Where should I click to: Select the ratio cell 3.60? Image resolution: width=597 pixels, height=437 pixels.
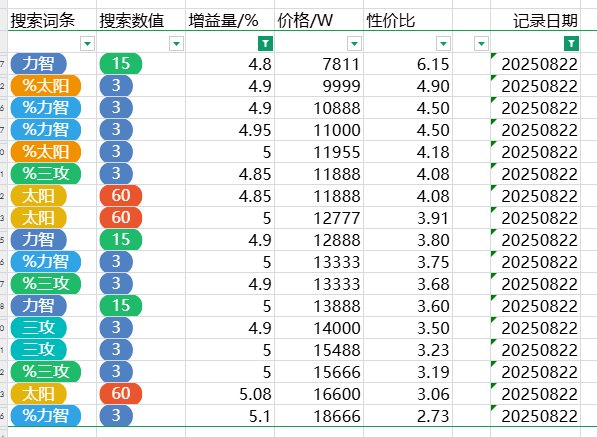pyautogui.click(x=408, y=306)
